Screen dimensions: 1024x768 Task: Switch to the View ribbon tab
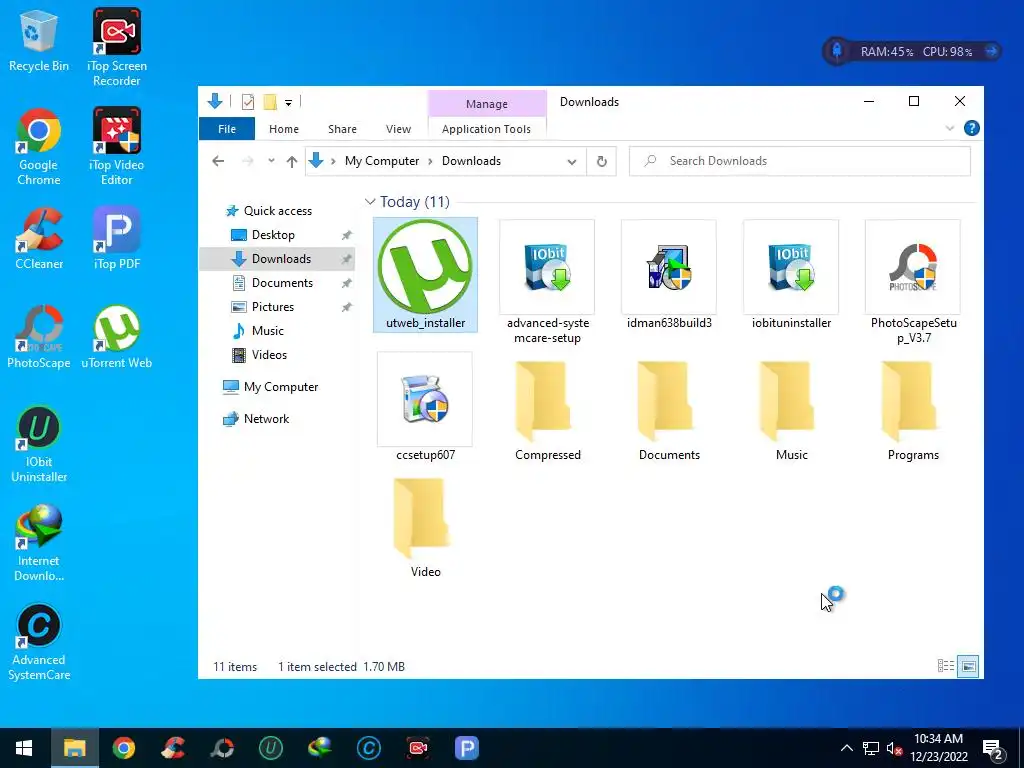(x=398, y=129)
